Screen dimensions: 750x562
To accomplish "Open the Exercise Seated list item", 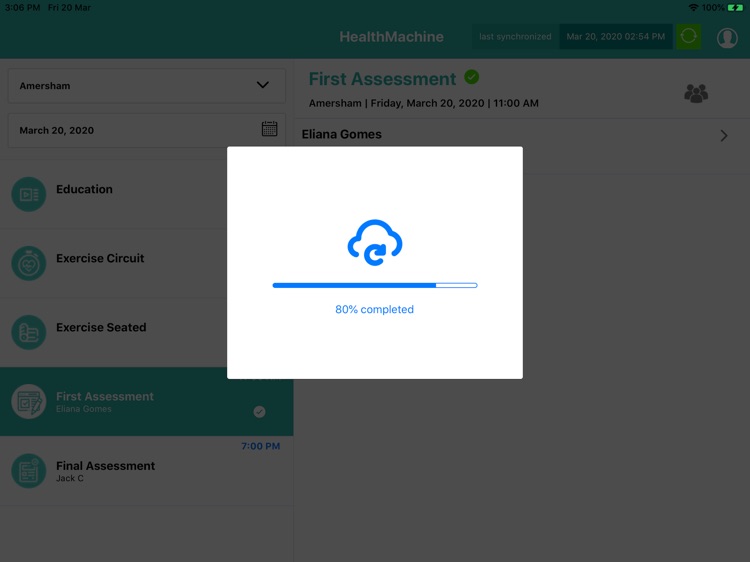I will tap(147, 332).
